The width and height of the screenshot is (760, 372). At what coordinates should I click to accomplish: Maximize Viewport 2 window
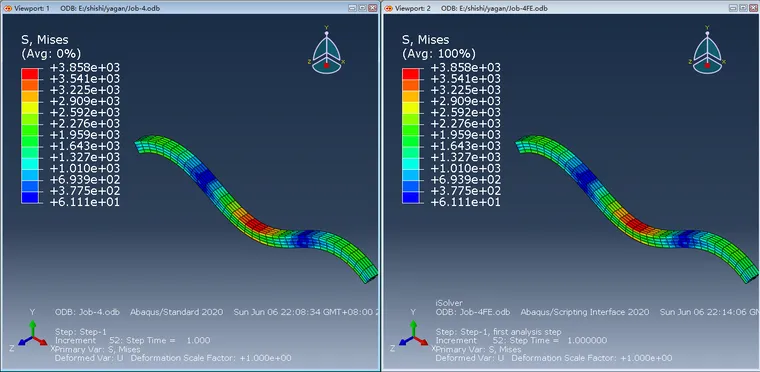[744, 8]
